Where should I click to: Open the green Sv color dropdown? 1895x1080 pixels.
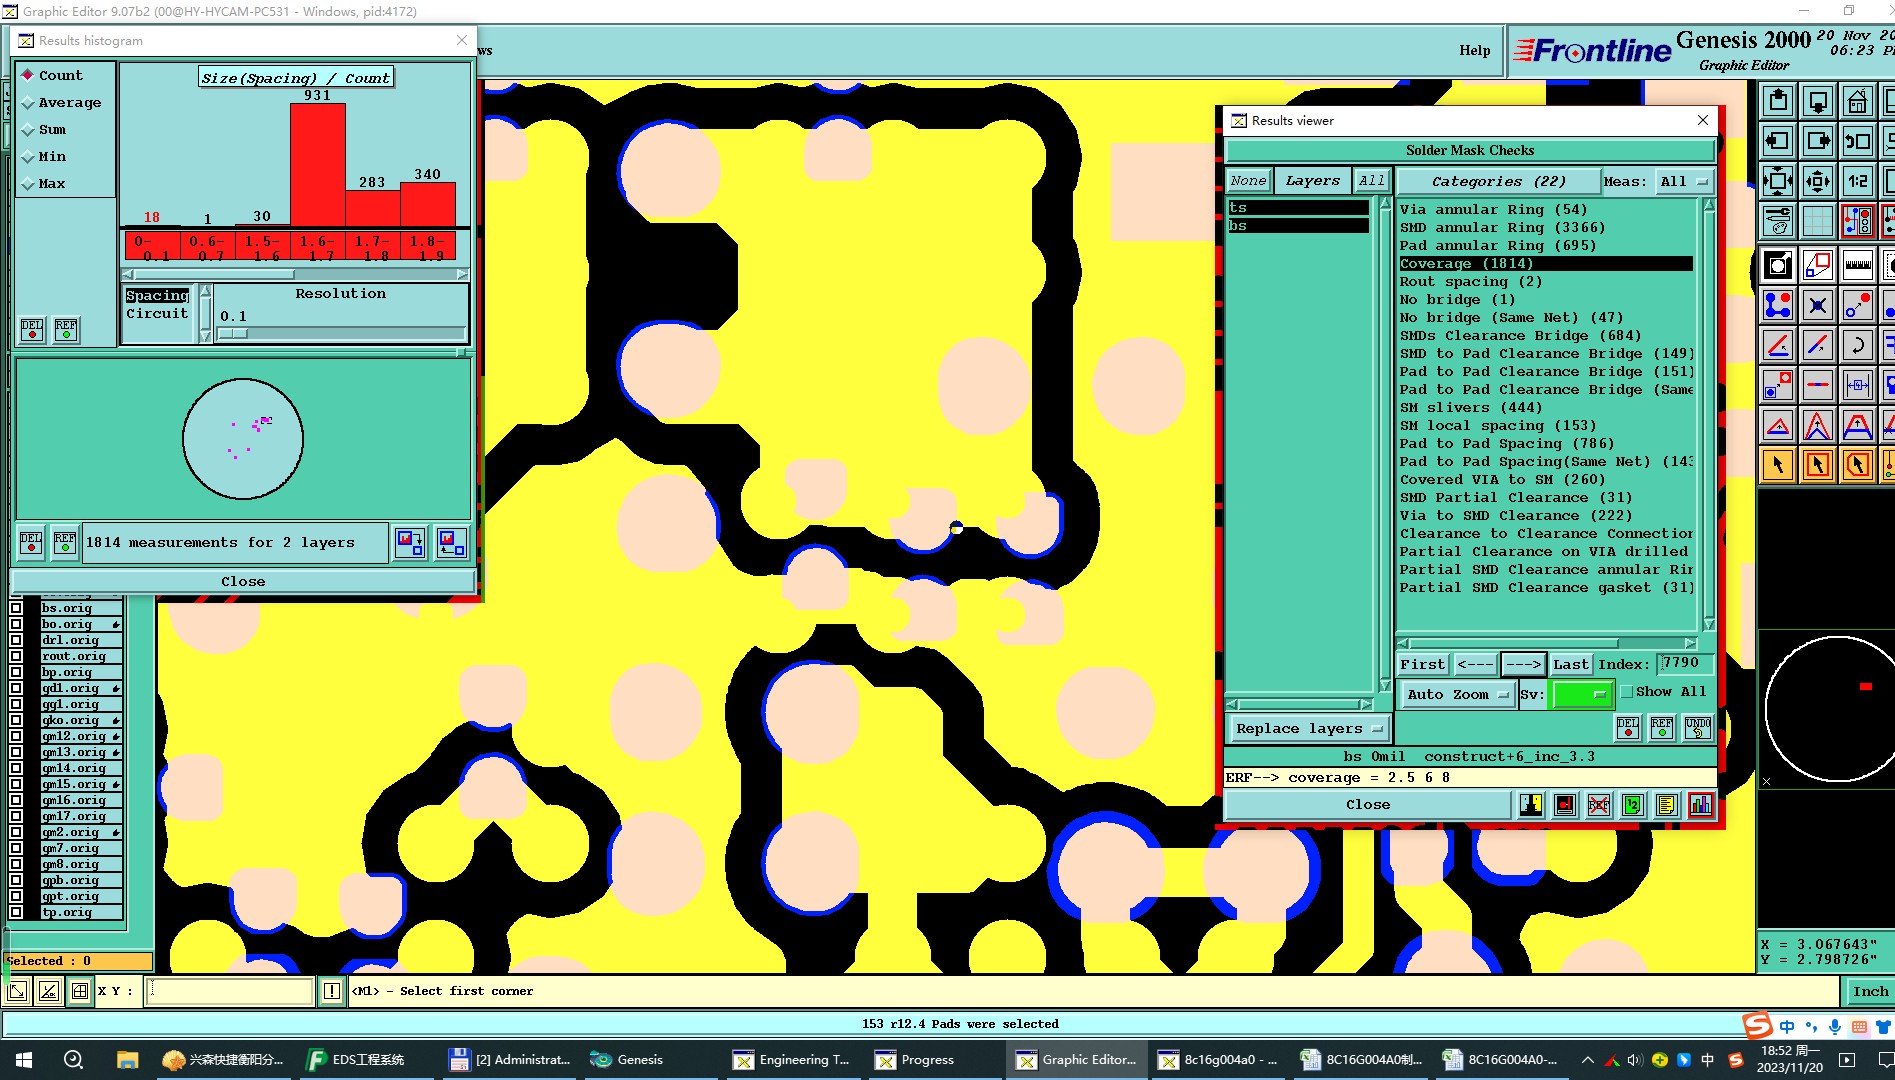click(x=1581, y=694)
